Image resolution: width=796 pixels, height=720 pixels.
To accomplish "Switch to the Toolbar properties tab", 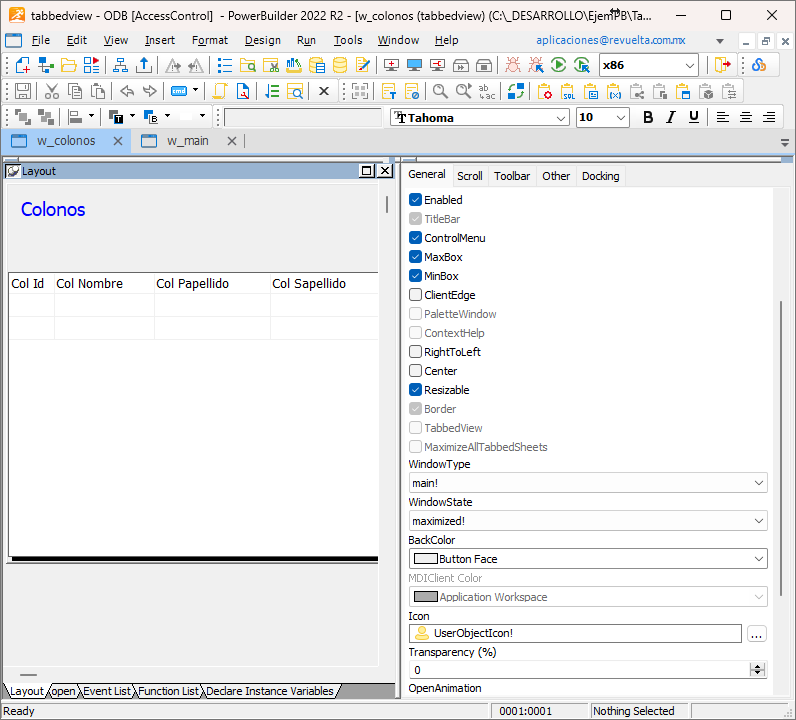I will click(512, 176).
